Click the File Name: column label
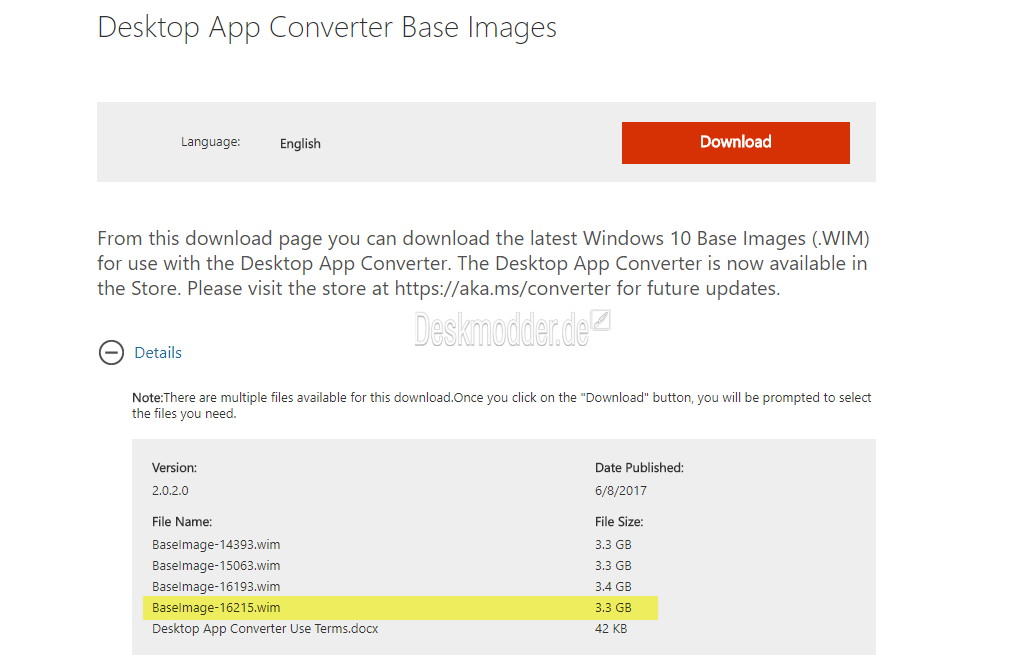 [x=182, y=522]
